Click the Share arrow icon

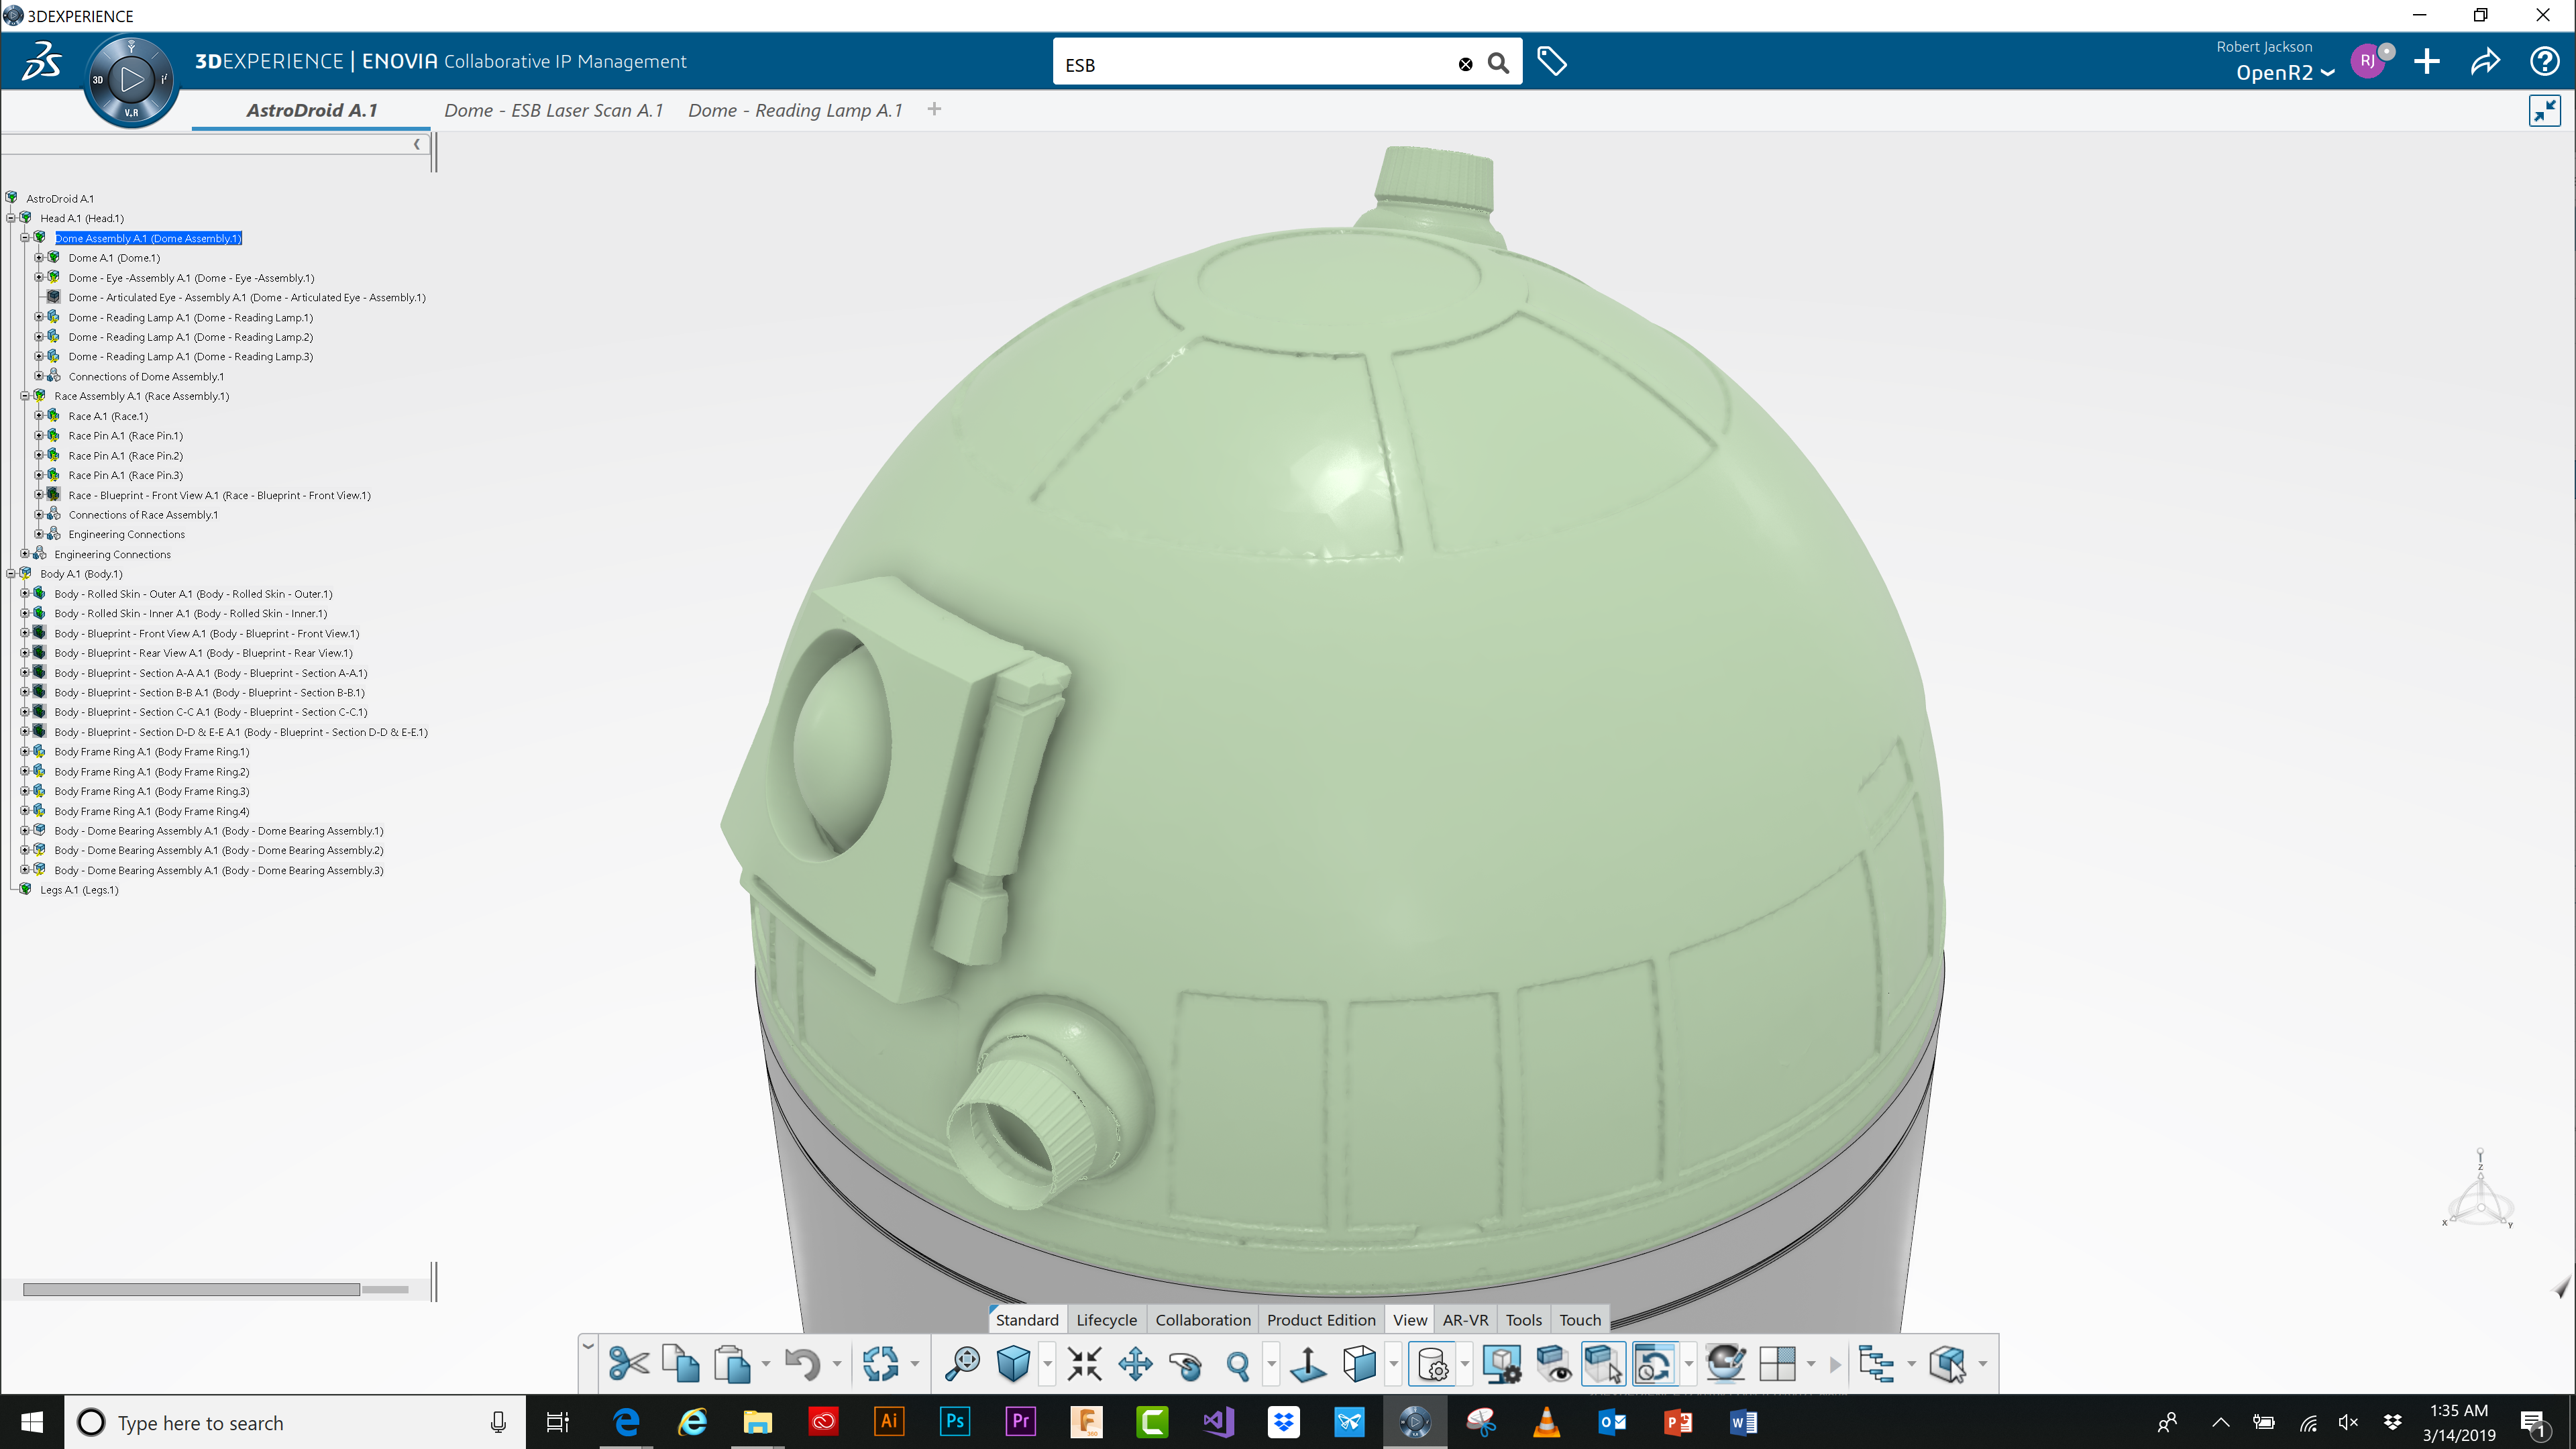pos(2485,62)
